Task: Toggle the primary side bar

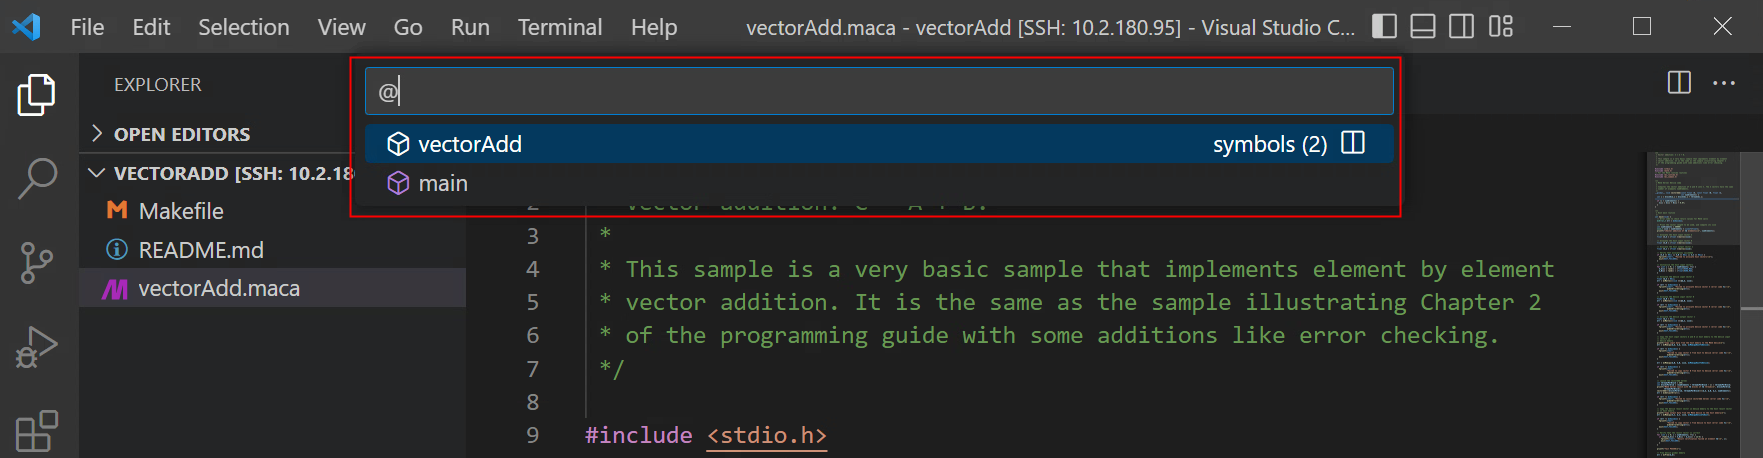Action: (1384, 27)
